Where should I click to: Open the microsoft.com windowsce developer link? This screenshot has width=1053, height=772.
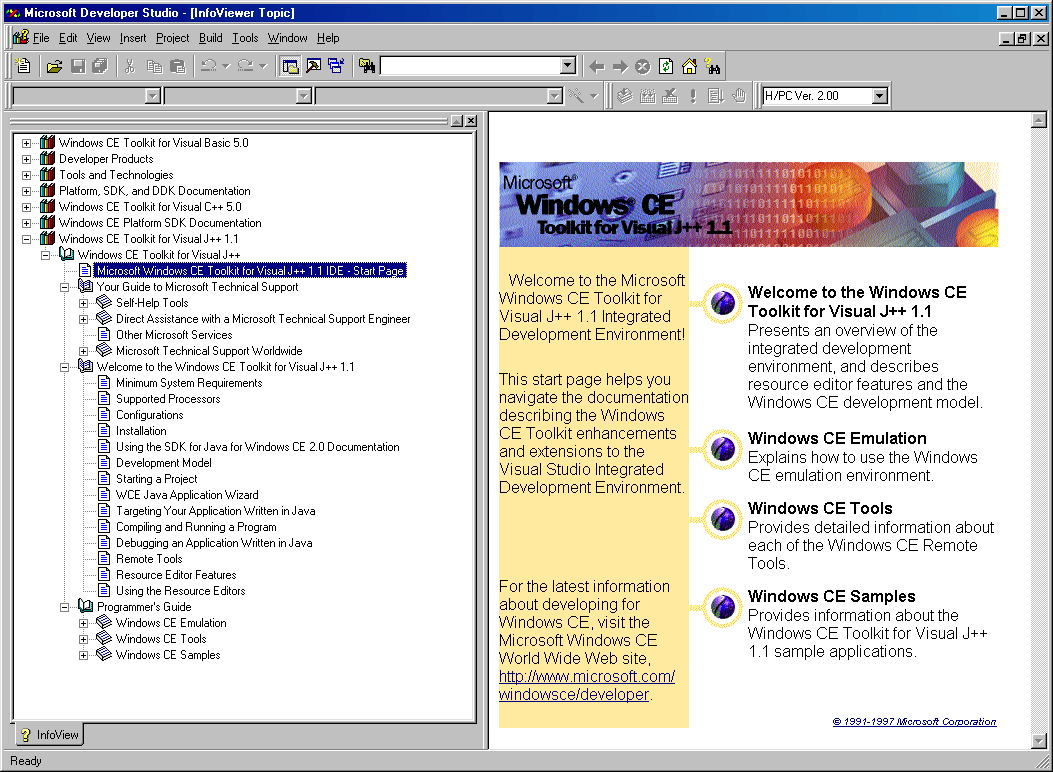point(586,685)
